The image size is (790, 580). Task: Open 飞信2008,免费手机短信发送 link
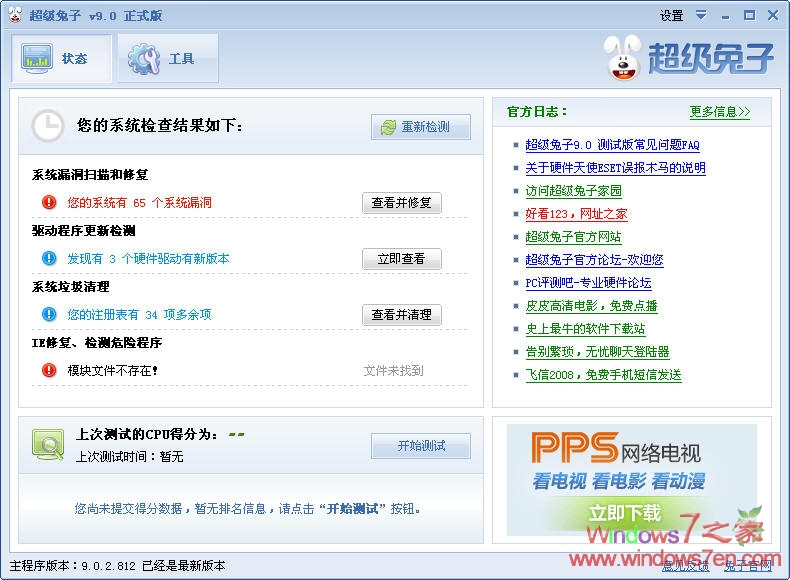tap(603, 375)
